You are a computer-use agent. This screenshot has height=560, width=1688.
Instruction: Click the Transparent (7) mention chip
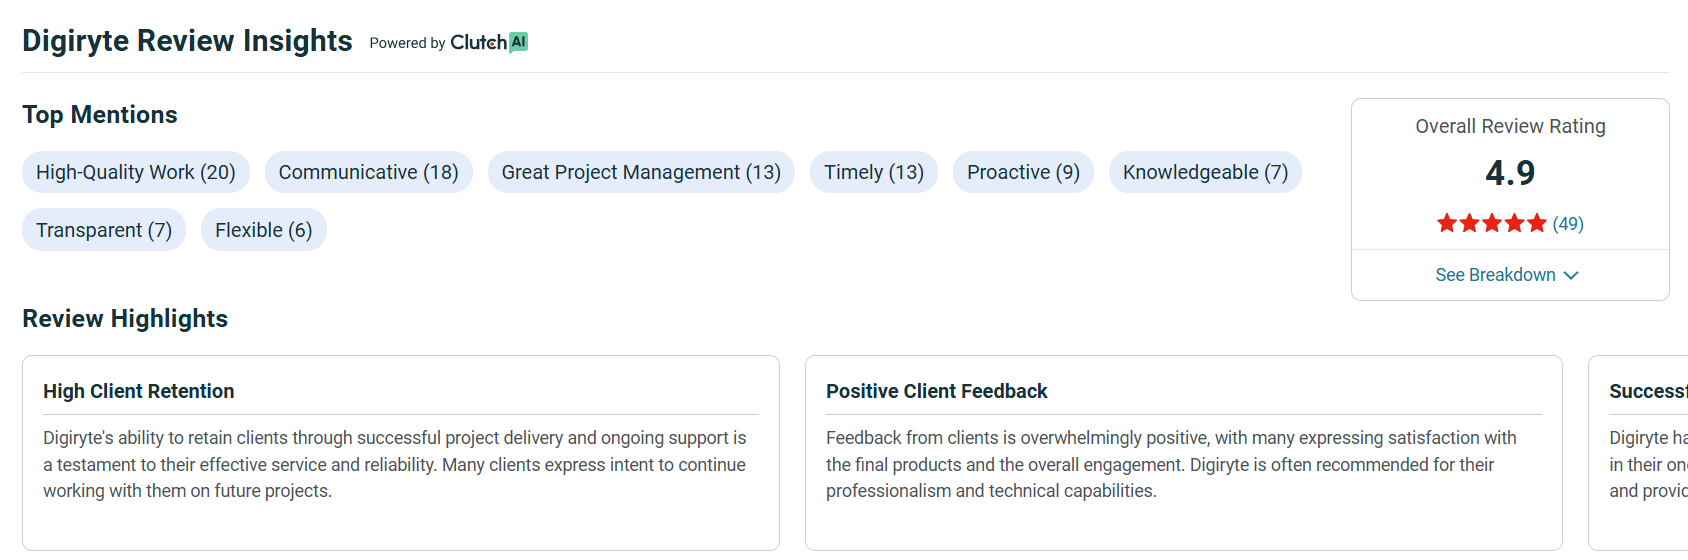click(x=104, y=230)
